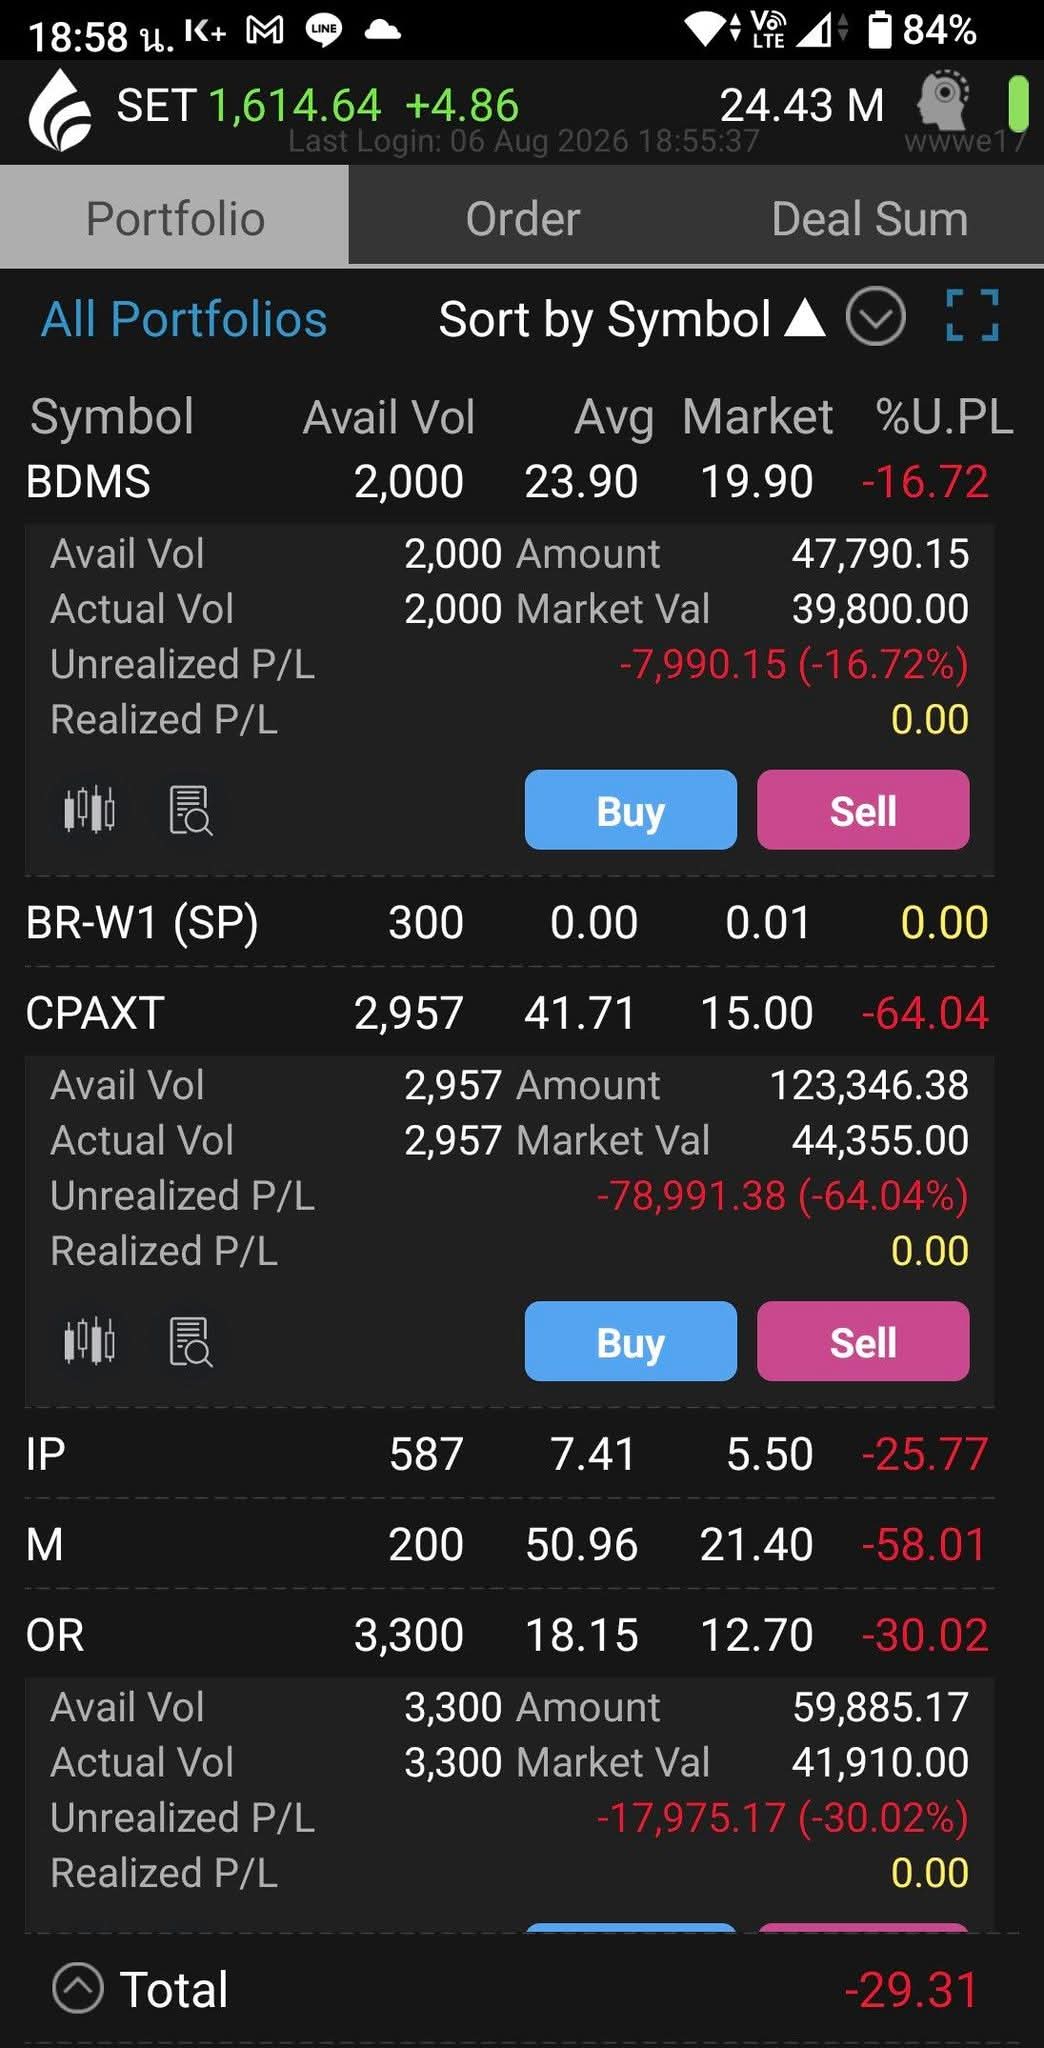Open stock detail search icon for BDMS

190,810
